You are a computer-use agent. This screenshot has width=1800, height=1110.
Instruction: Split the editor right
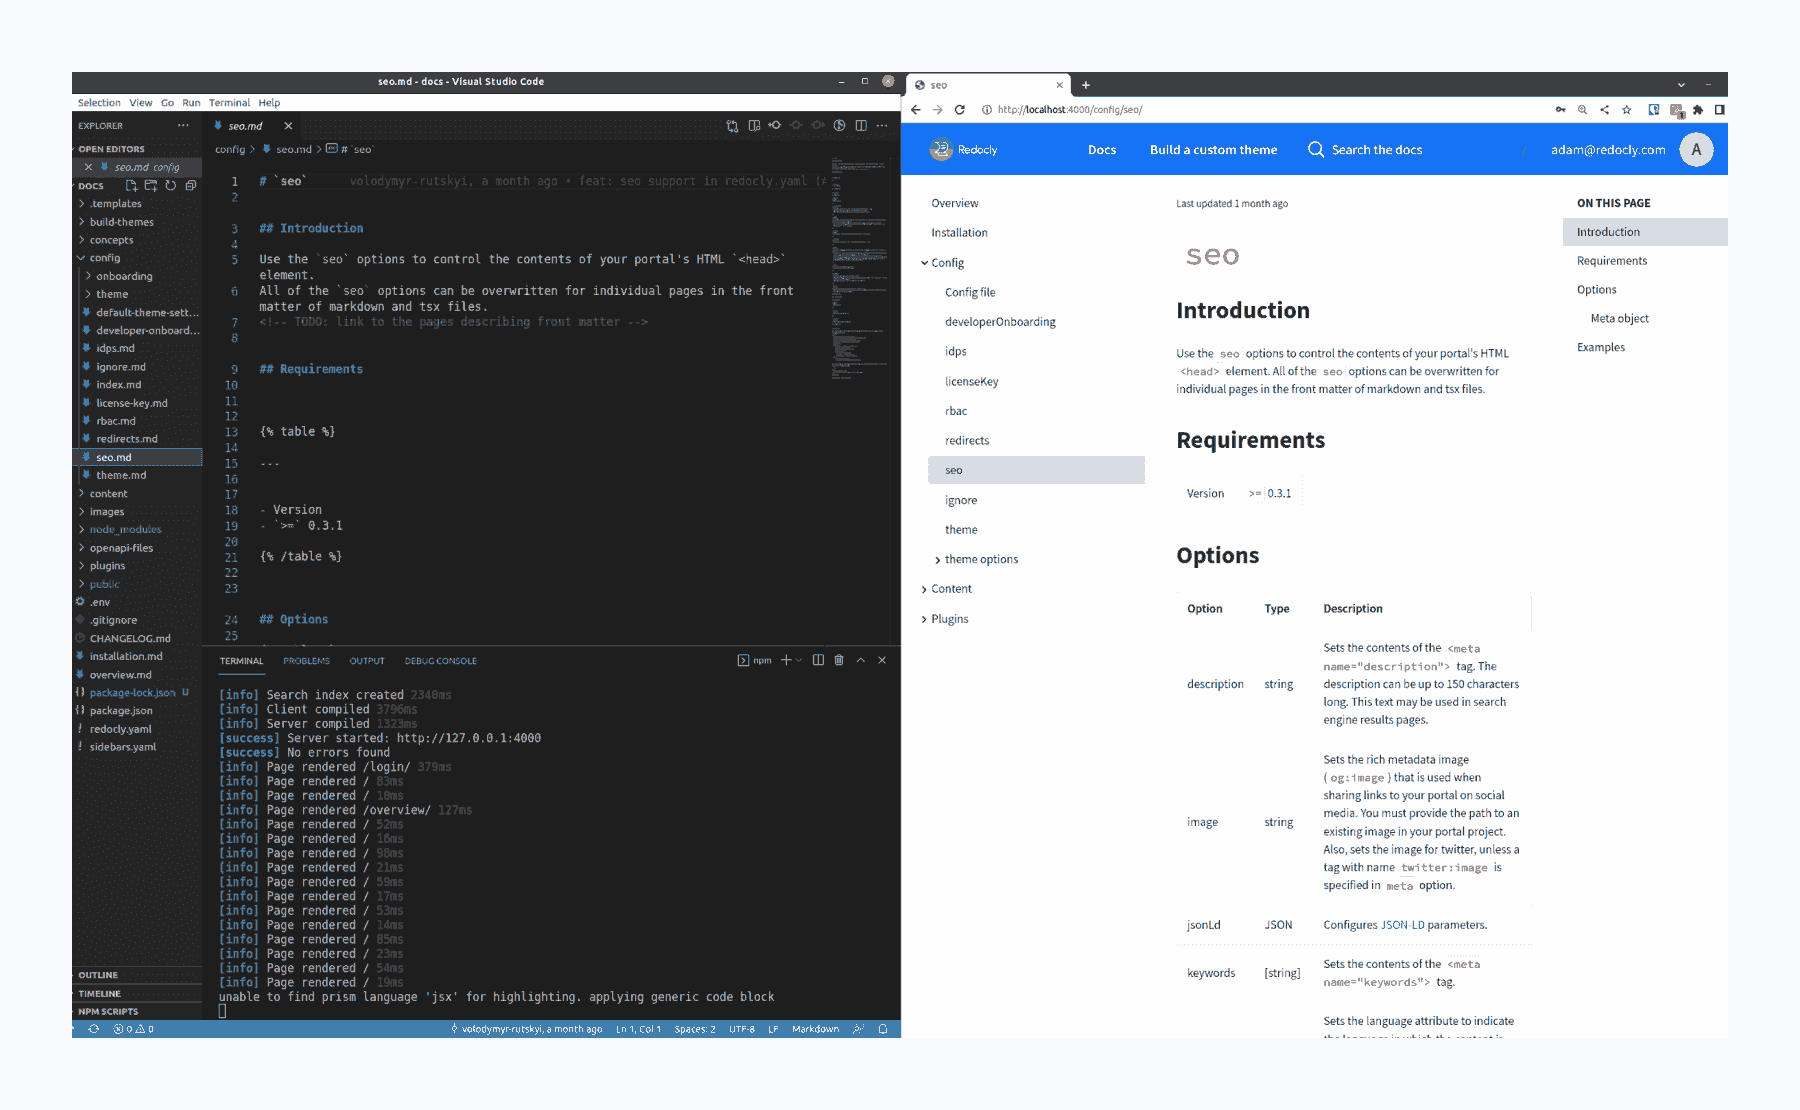pyautogui.click(x=861, y=126)
